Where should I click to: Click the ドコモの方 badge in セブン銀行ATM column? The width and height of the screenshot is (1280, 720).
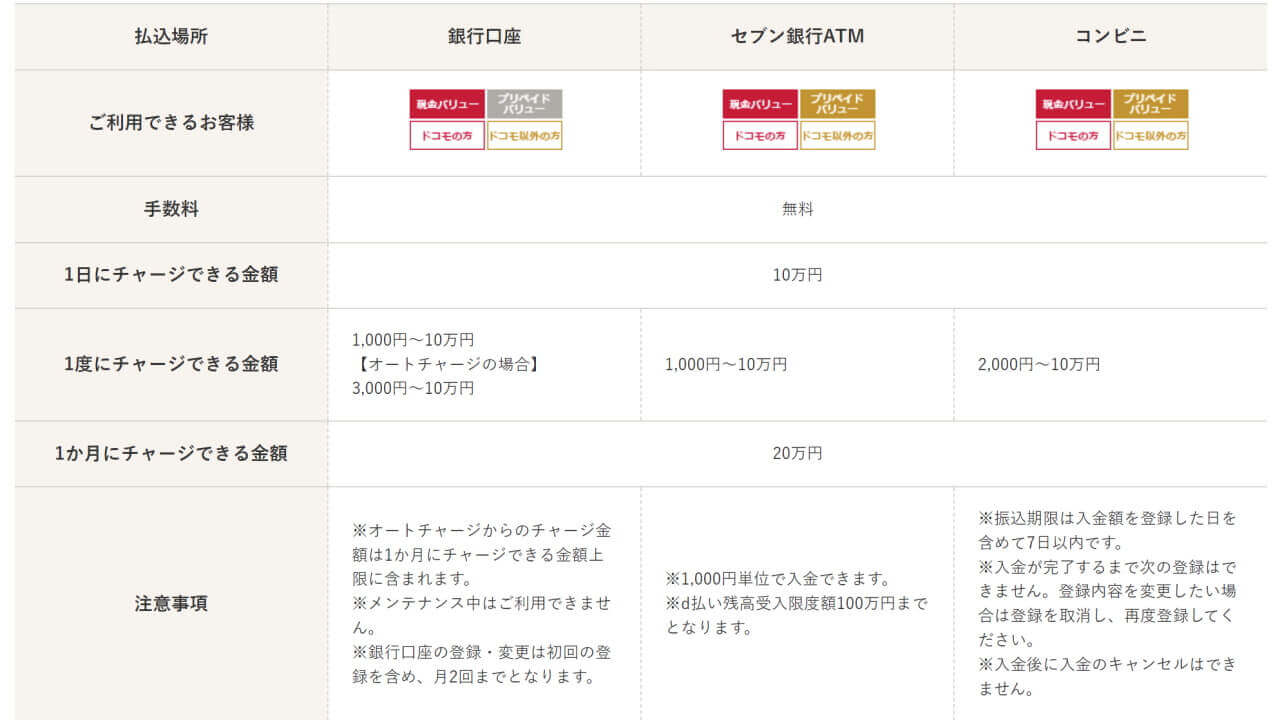(760, 135)
